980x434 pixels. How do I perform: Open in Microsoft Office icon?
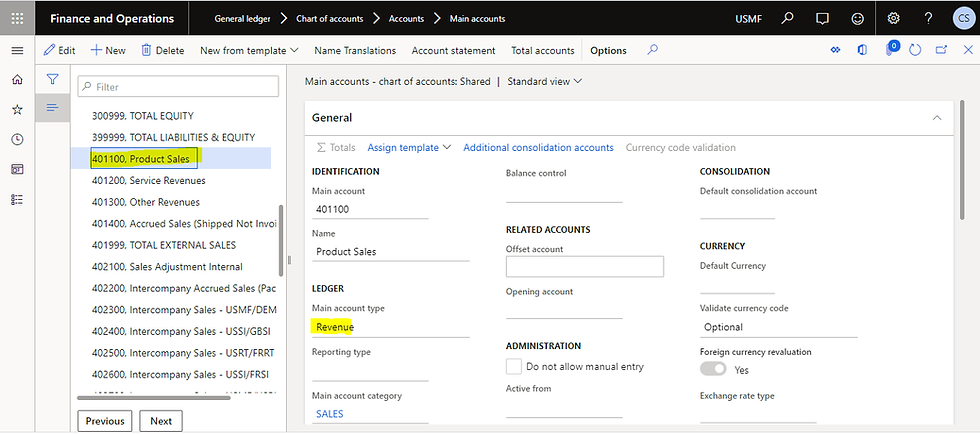[x=862, y=50]
